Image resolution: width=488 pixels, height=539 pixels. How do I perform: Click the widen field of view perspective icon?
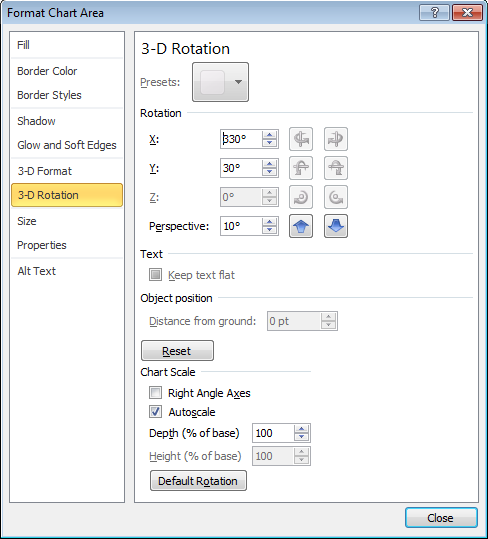[x=336, y=226]
